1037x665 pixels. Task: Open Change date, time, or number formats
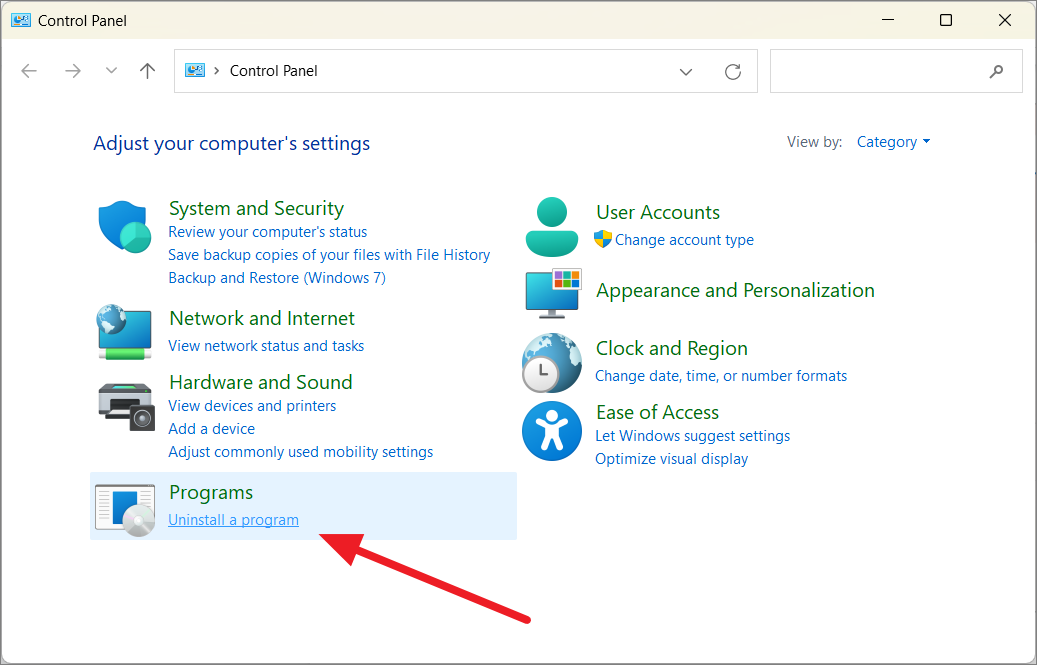721,376
